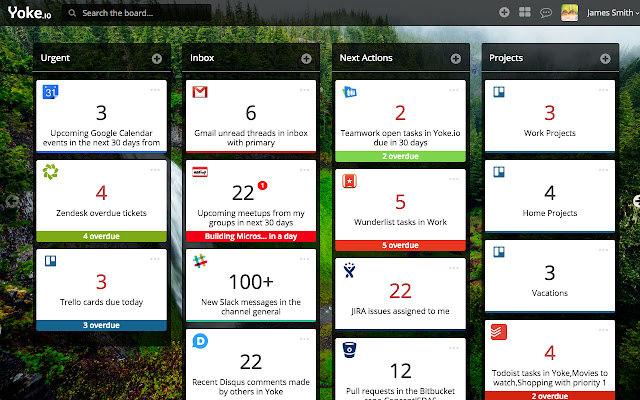Open the boards grid icon in top bar
This screenshot has width=640, height=400.
[524, 12]
